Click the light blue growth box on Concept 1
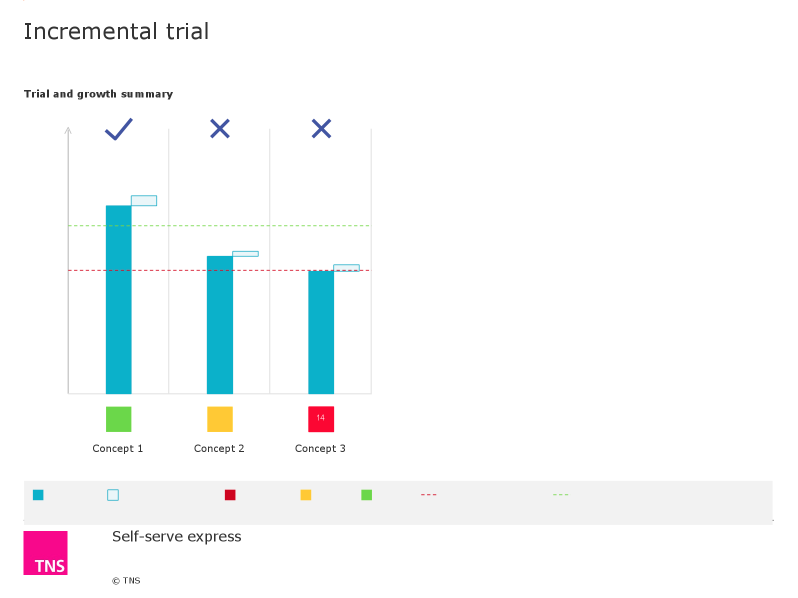The height and width of the screenshot is (598, 798). pos(144,201)
